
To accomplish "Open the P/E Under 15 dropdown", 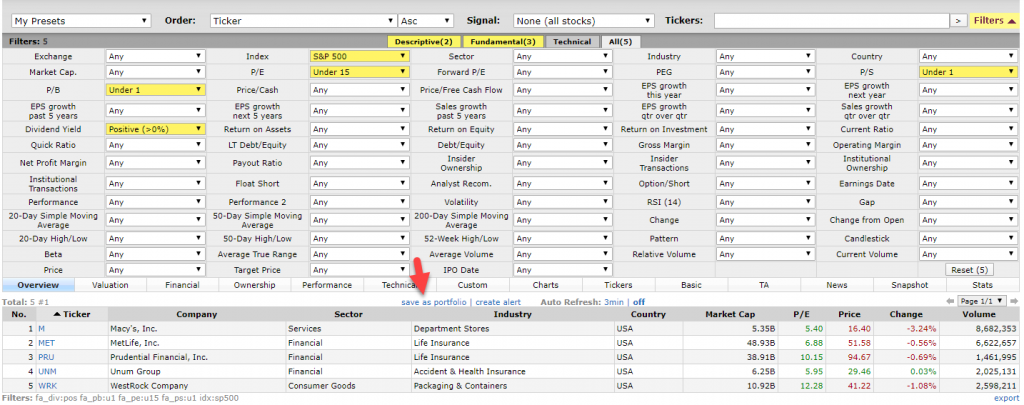I will point(360,72).
